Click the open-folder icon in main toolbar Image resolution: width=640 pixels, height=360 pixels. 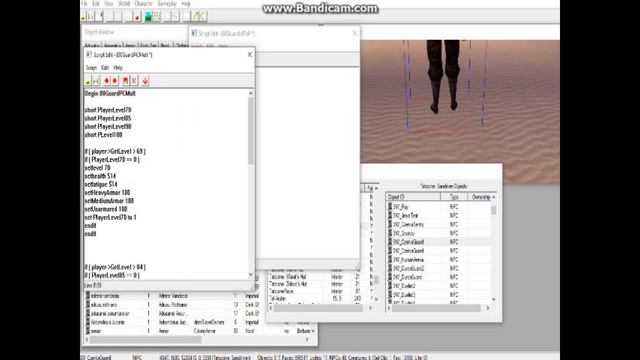[83, 17]
